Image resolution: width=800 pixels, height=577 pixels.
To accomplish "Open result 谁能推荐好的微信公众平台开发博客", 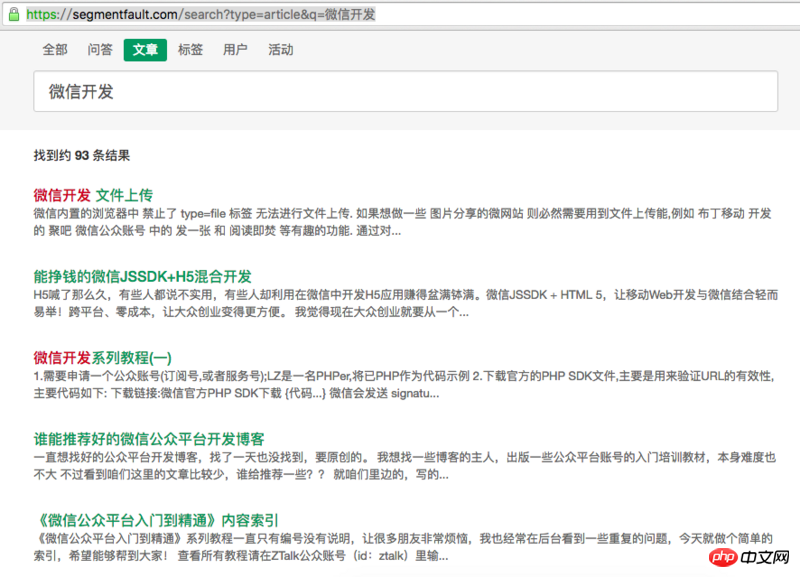I will (x=149, y=439).
